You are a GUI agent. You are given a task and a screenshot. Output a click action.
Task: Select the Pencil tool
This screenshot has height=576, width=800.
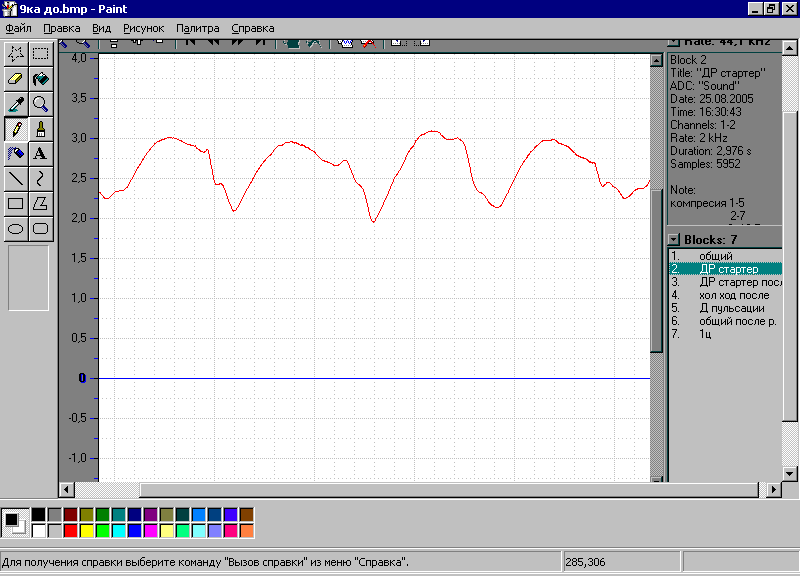16,129
